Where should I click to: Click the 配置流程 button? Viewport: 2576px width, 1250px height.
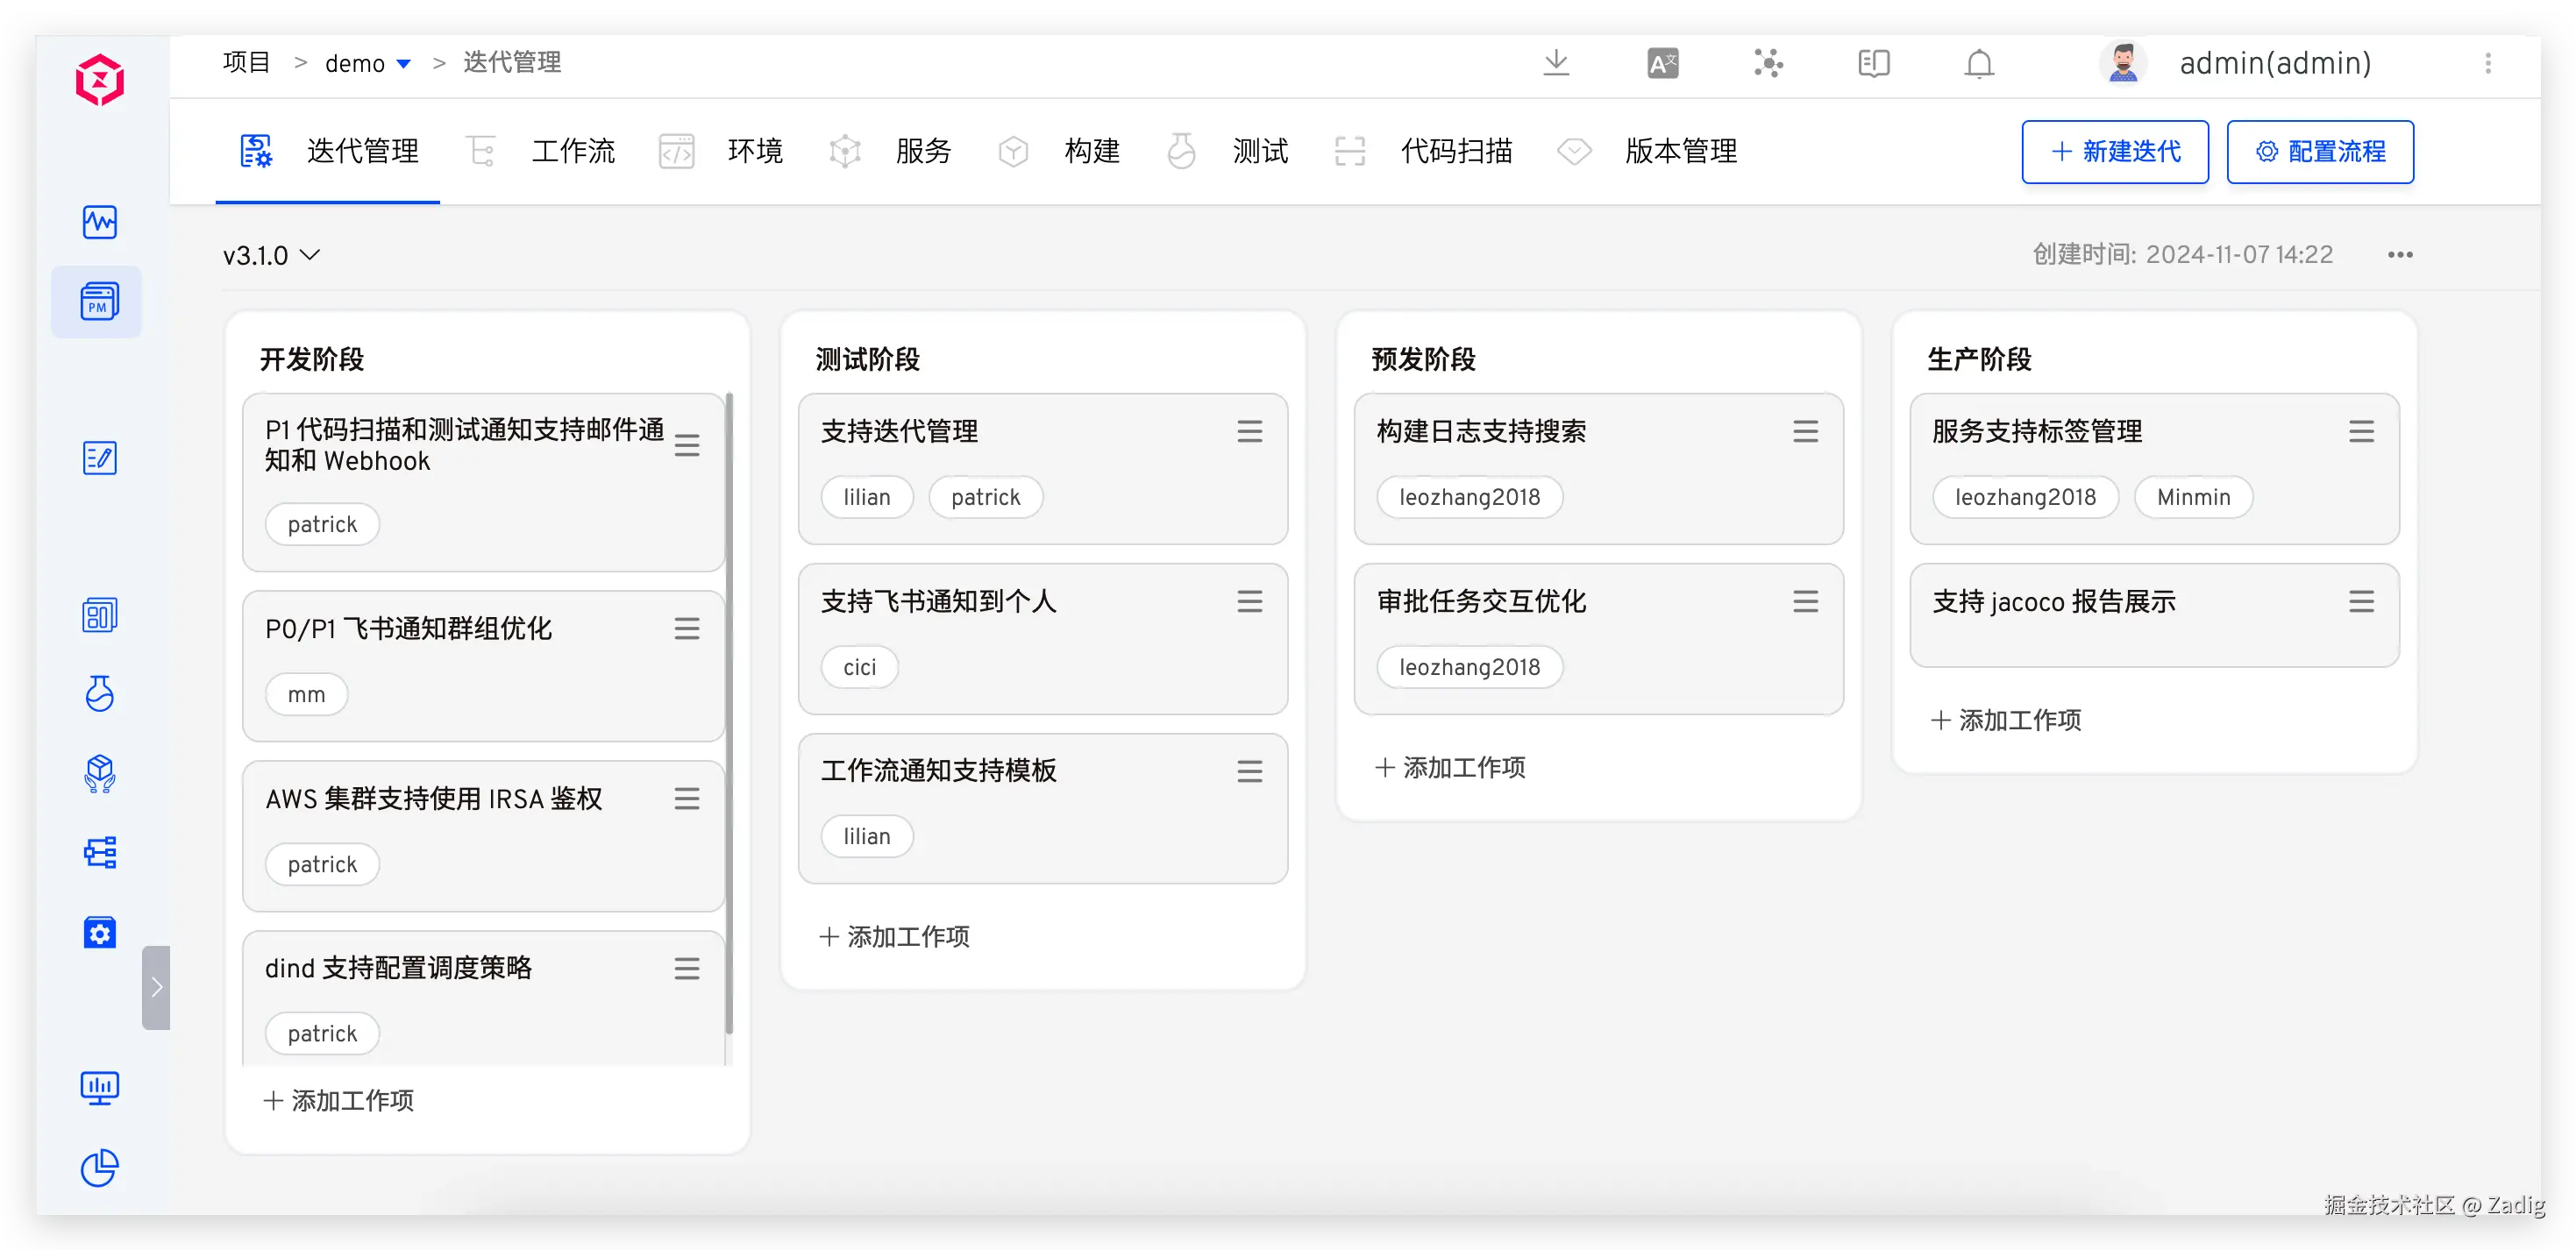[x=2319, y=152]
